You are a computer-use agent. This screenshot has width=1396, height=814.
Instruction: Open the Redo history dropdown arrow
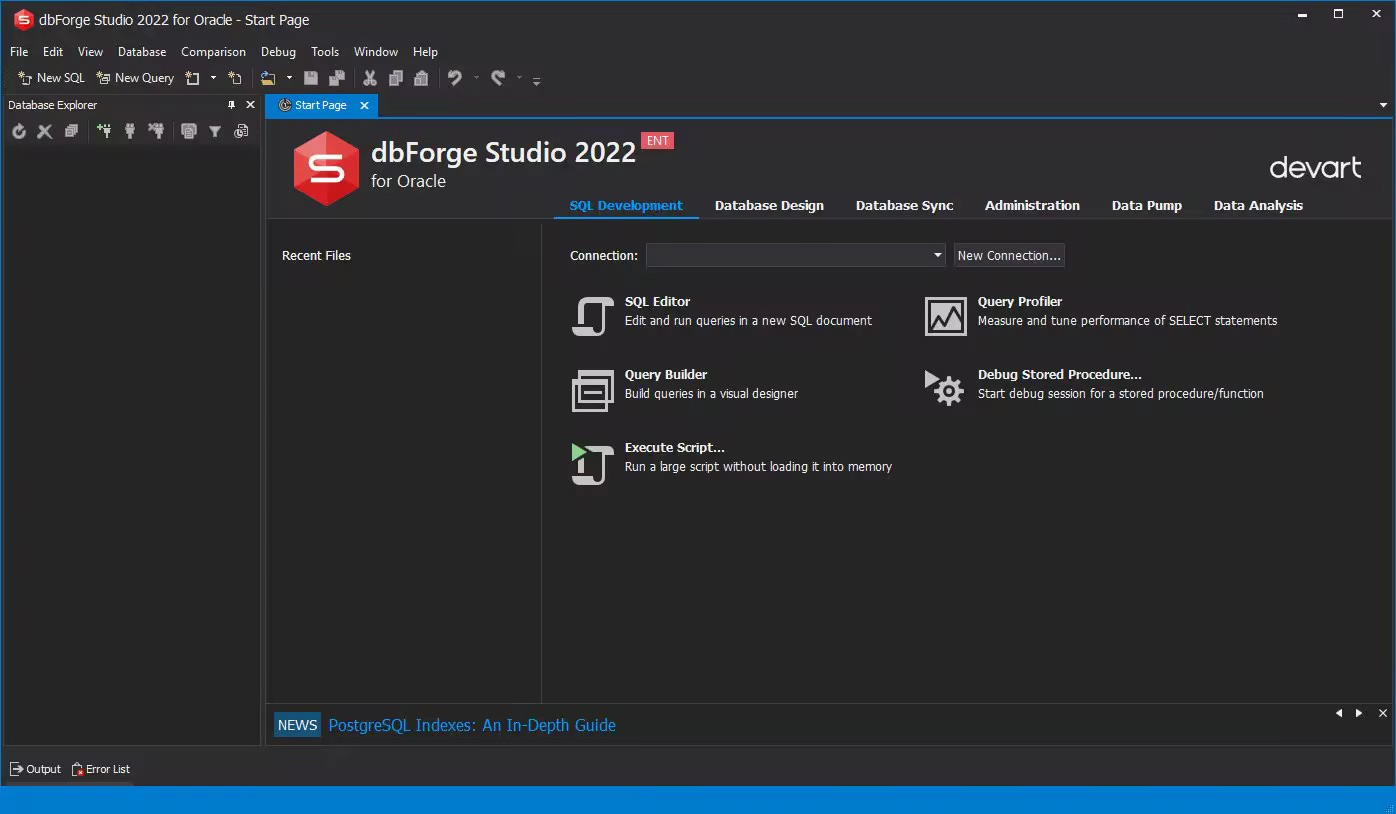pyautogui.click(x=517, y=78)
